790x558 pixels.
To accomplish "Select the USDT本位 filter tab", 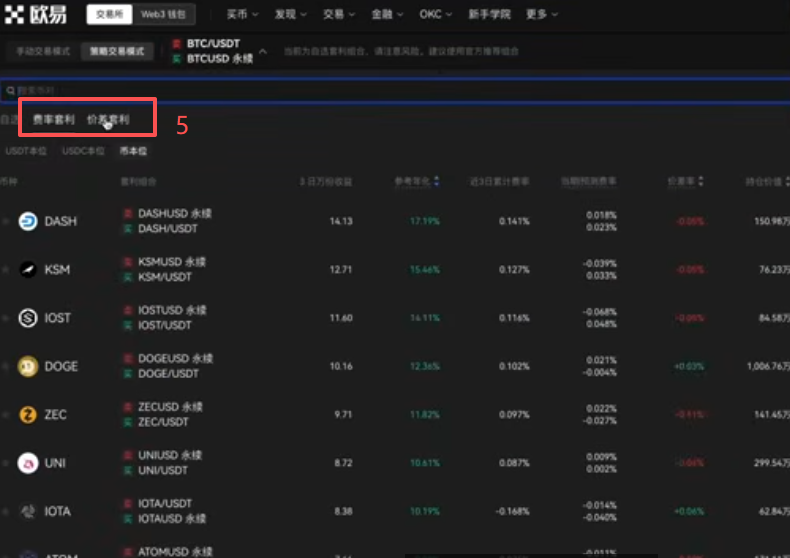I will pyautogui.click(x=26, y=151).
